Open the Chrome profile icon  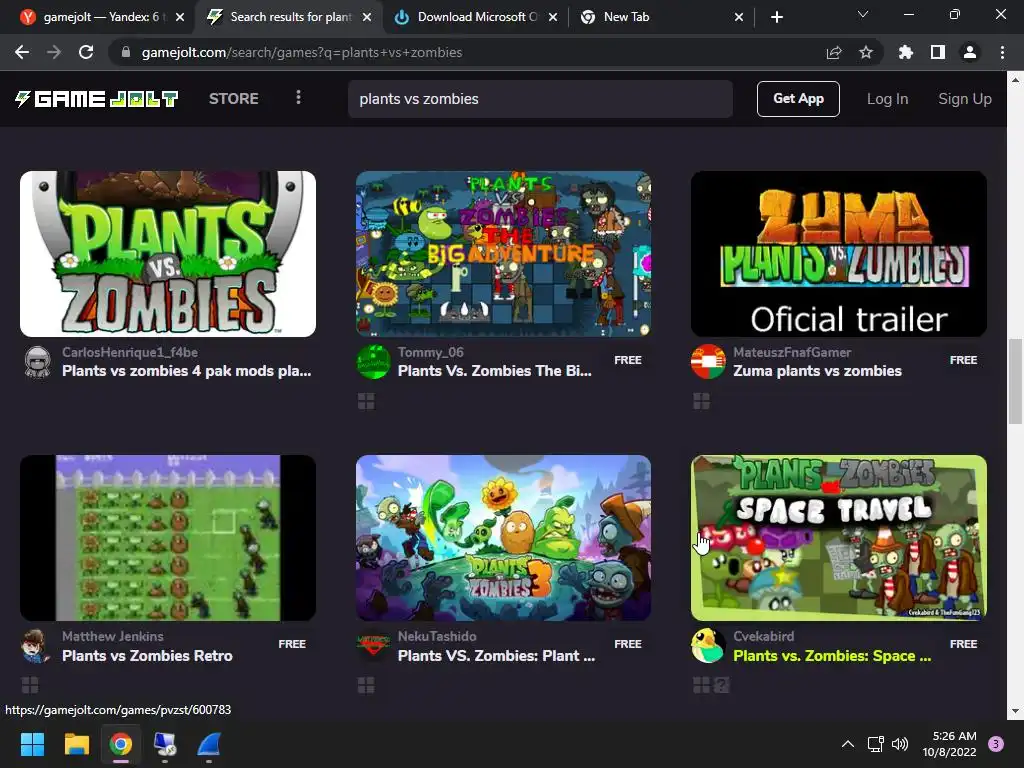pos(970,52)
